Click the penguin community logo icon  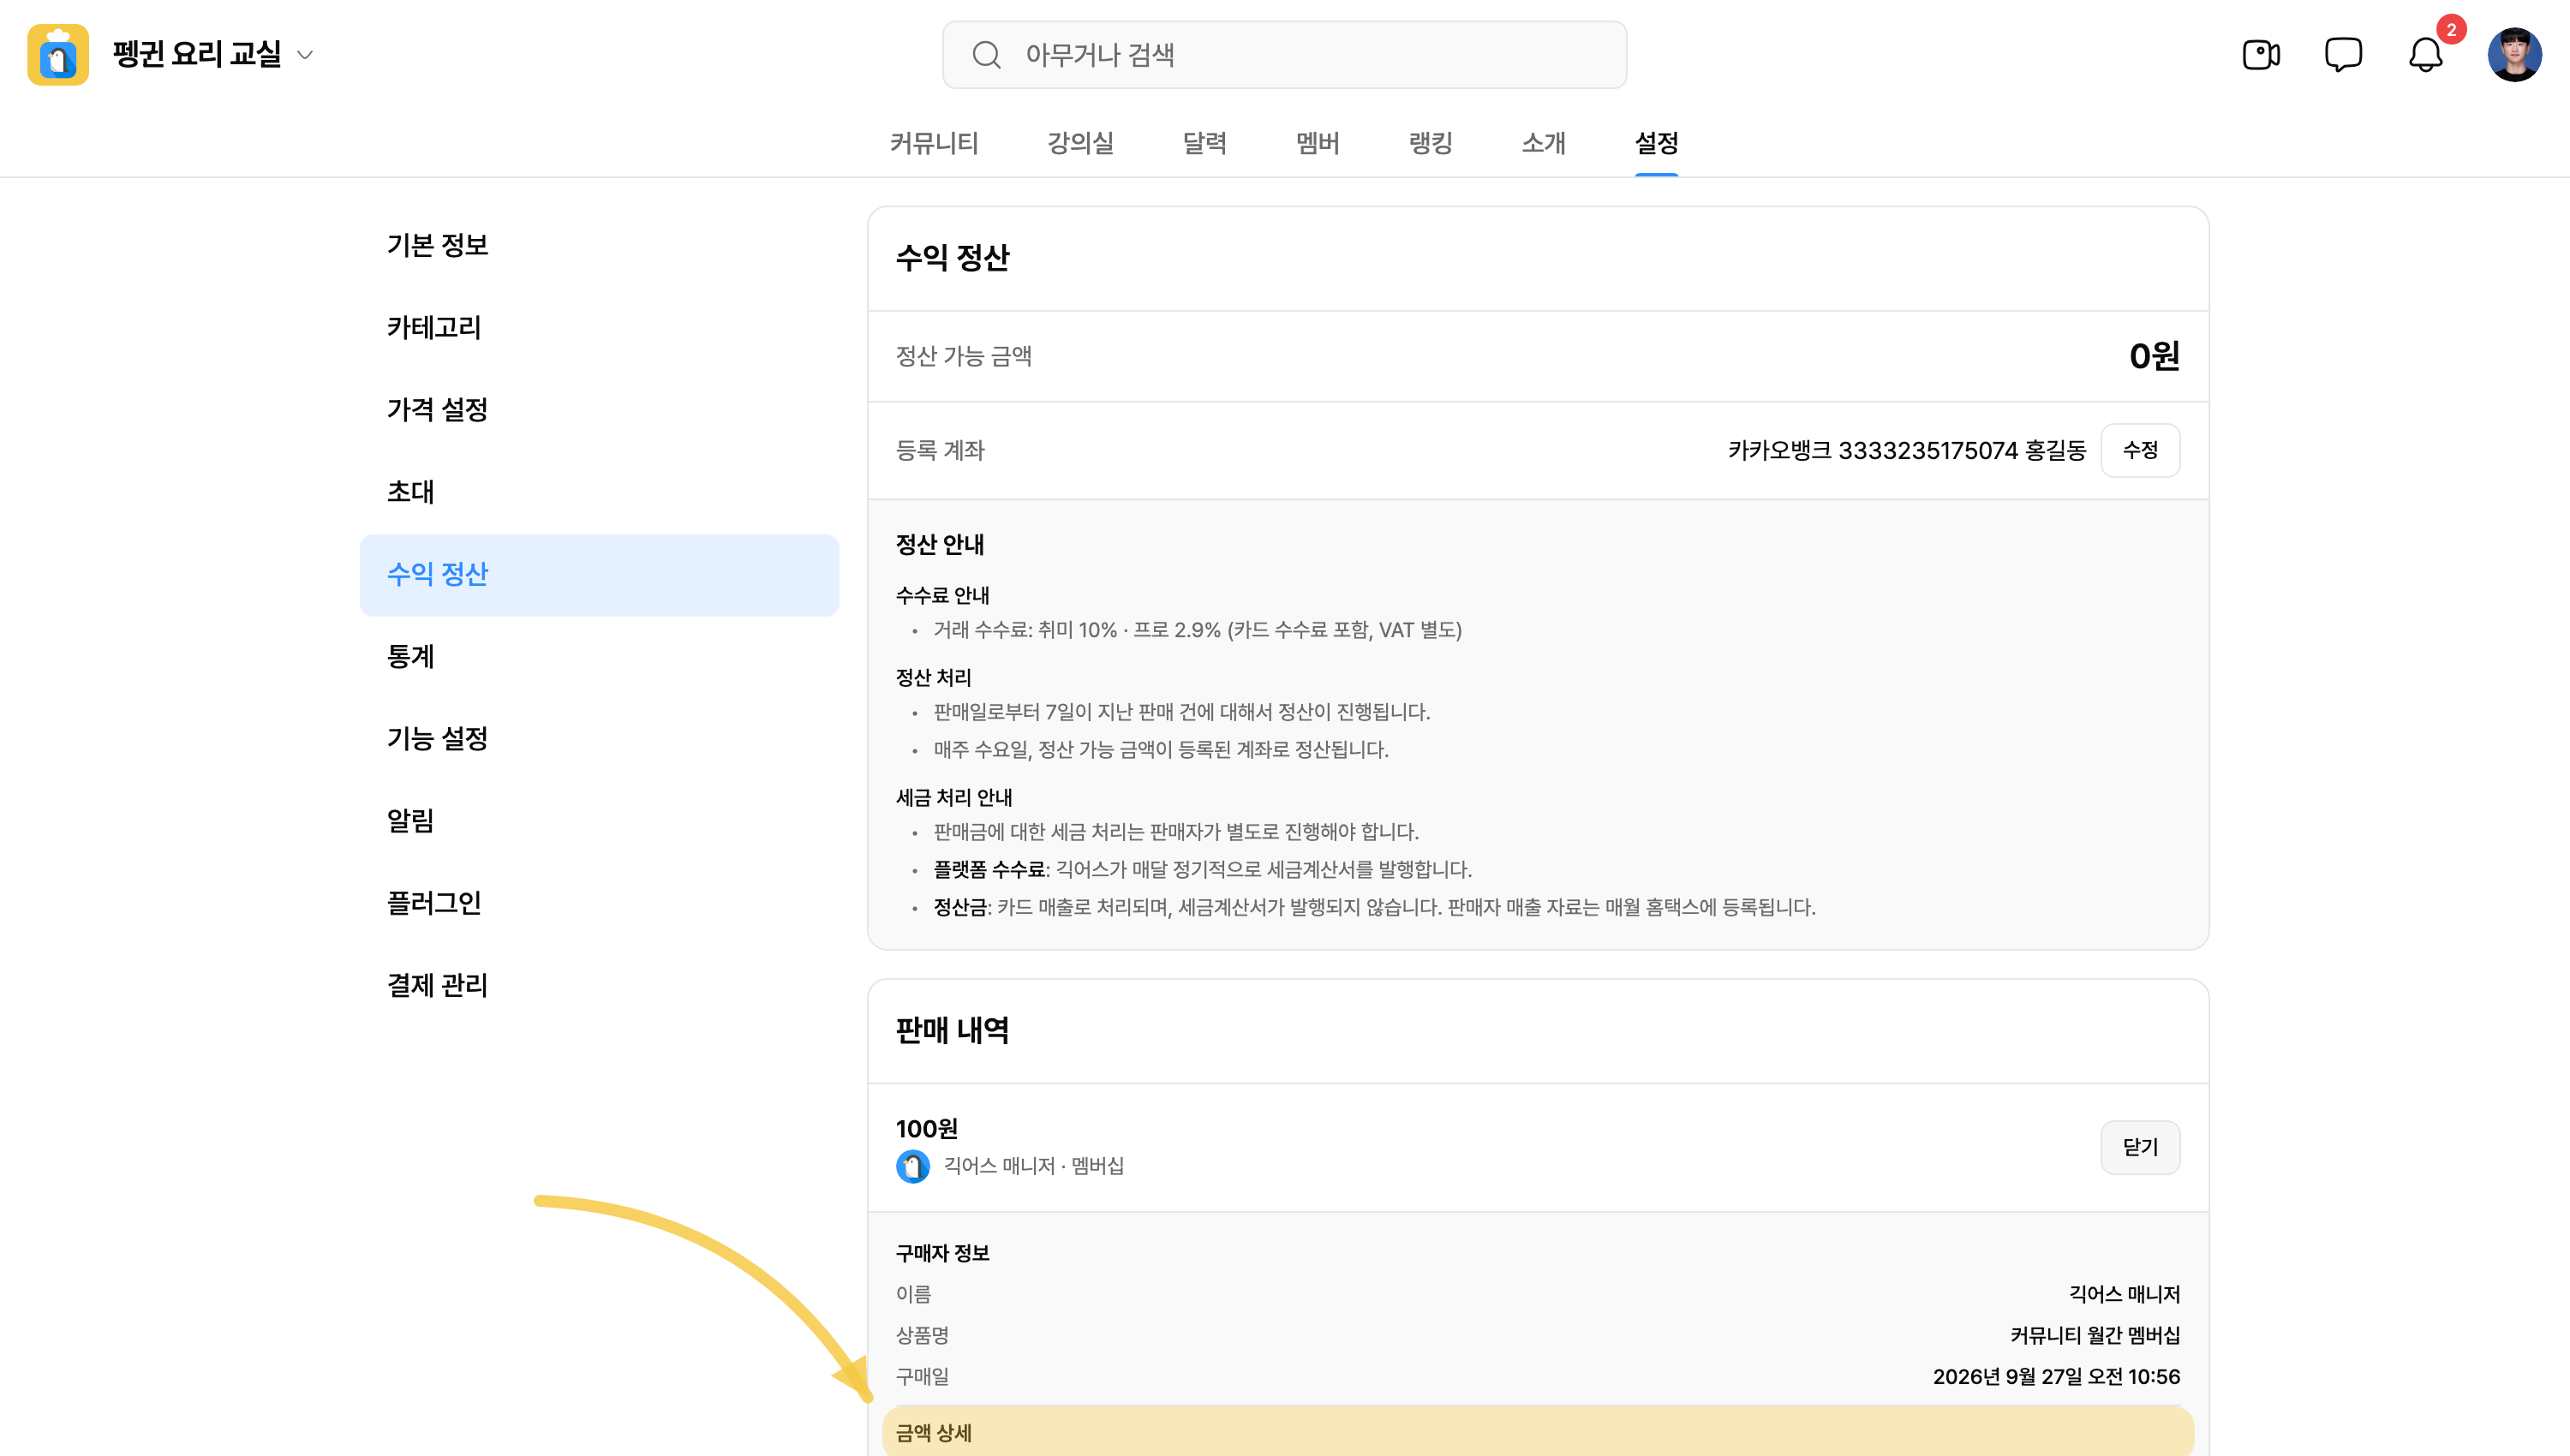coord(58,55)
